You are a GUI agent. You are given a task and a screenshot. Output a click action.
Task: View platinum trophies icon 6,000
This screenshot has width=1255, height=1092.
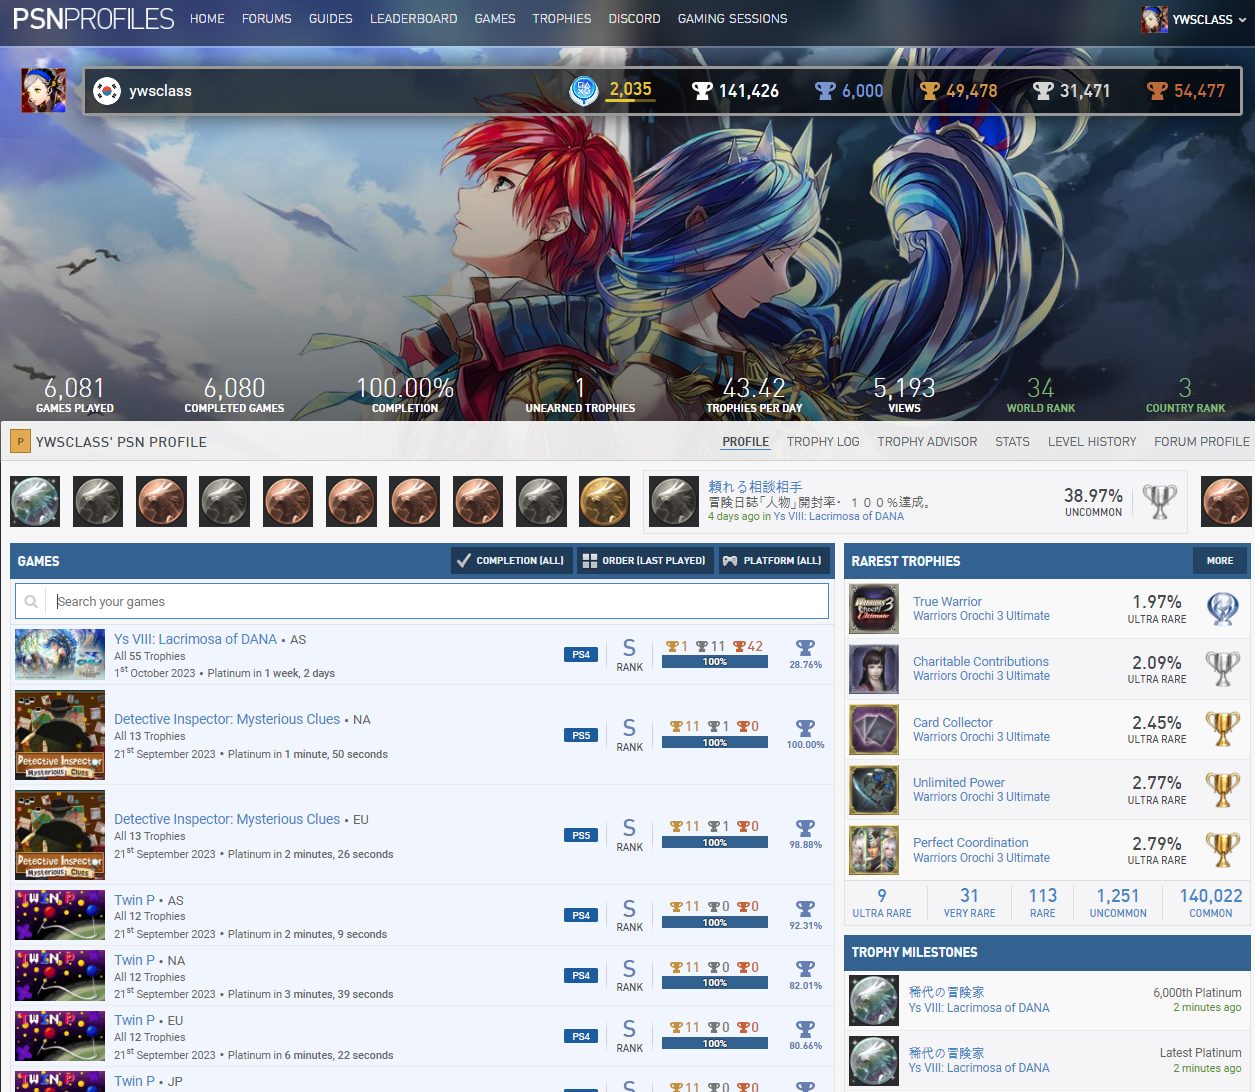[x=825, y=91]
